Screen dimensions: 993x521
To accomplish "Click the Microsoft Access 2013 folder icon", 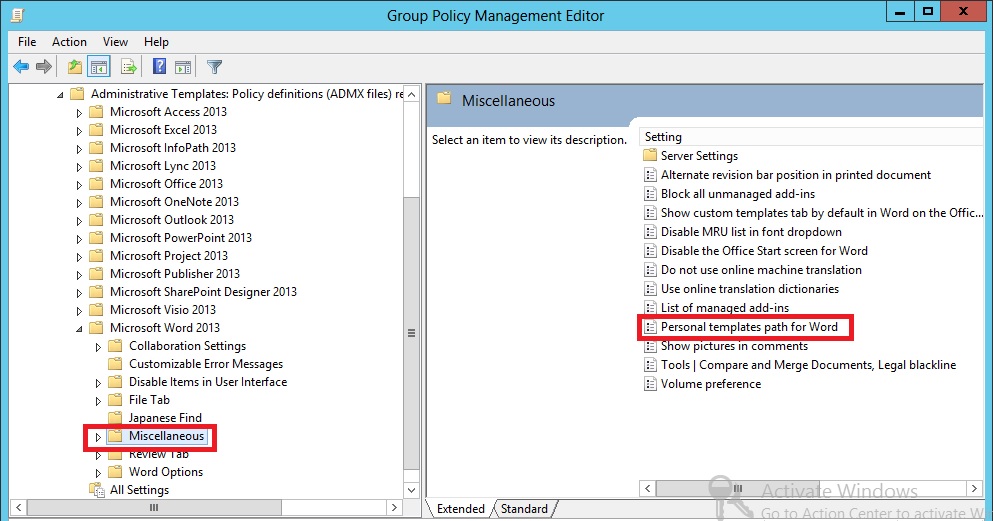I will (96, 112).
